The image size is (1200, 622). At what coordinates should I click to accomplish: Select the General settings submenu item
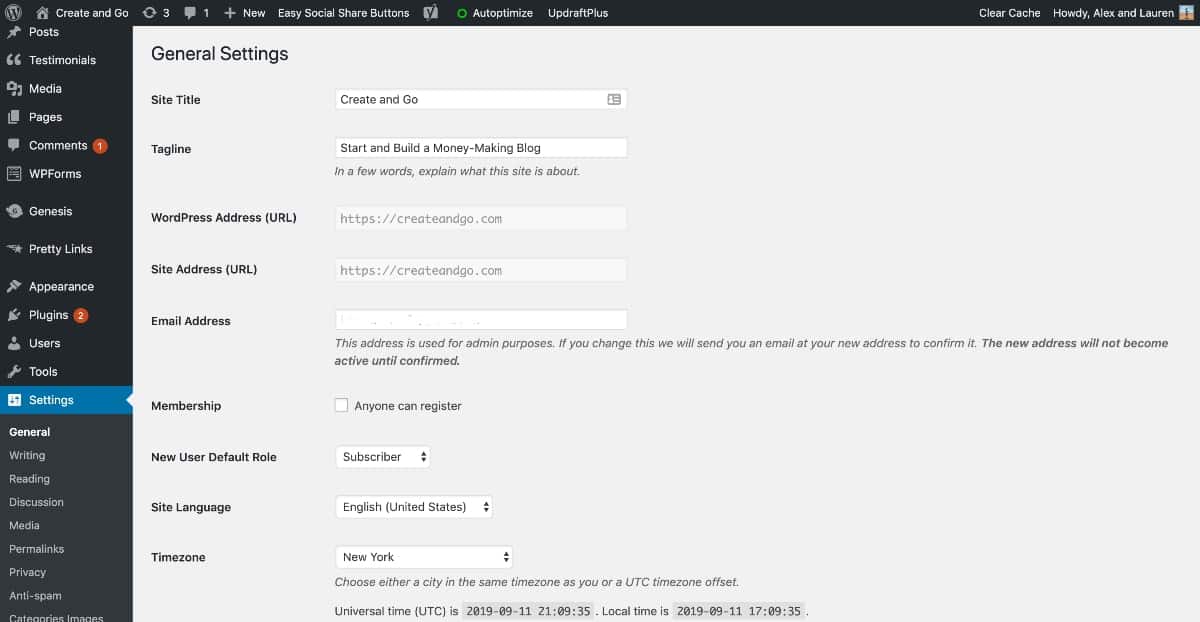[x=29, y=432]
